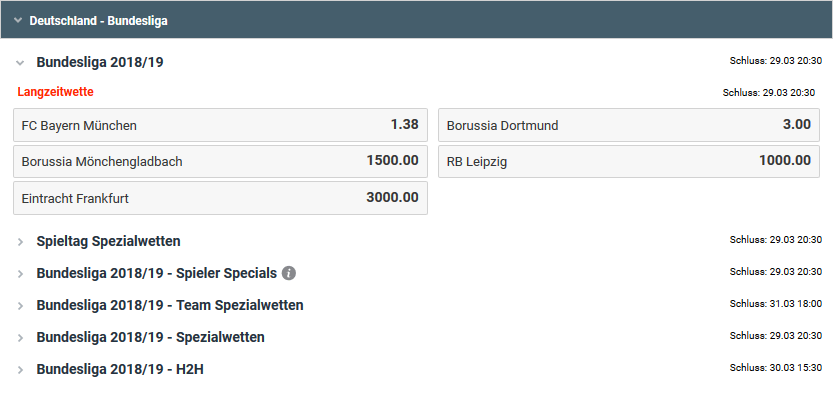
Task: Choose RB Leipzig odds 1000.00
Action: click(629, 161)
